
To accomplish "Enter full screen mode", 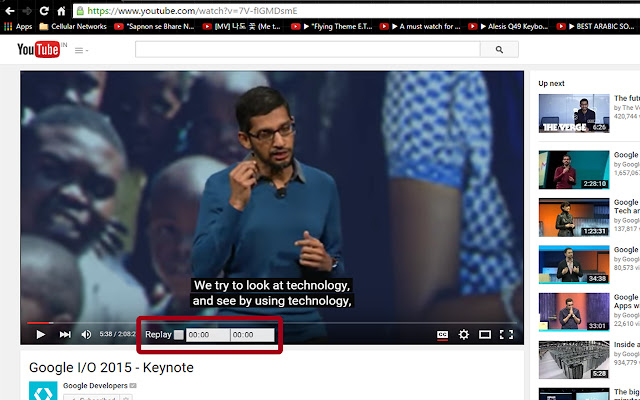I will (507, 335).
